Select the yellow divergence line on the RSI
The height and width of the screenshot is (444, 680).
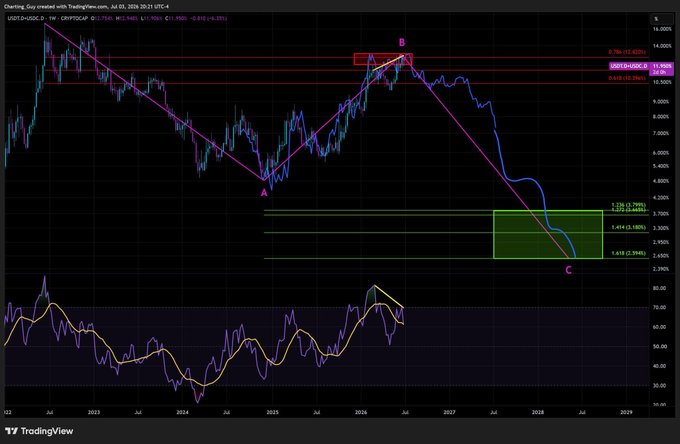pos(389,297)
